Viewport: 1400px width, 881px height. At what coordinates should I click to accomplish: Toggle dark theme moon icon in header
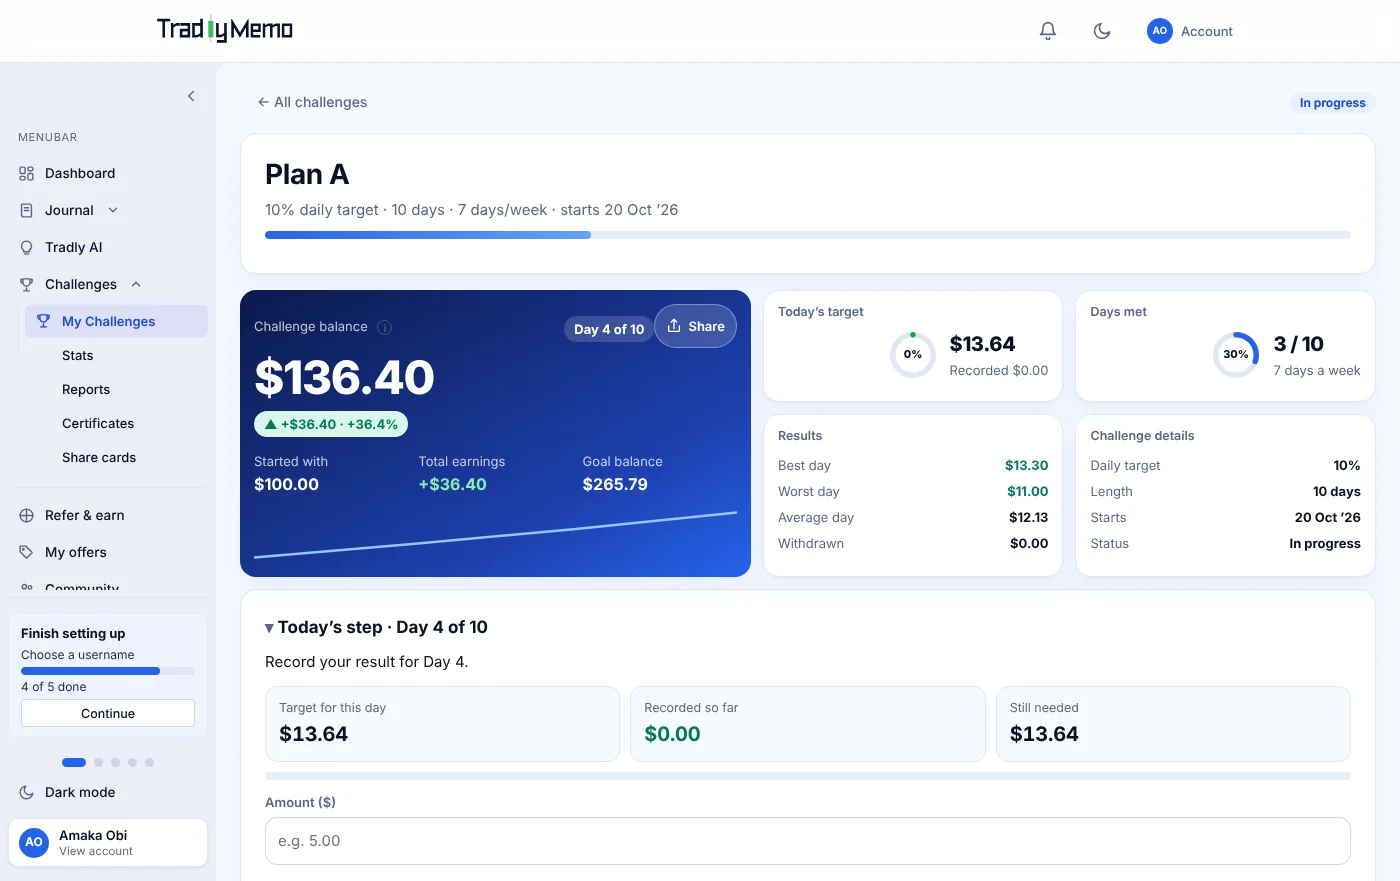pyautogui.click(x=1102, y=31)
